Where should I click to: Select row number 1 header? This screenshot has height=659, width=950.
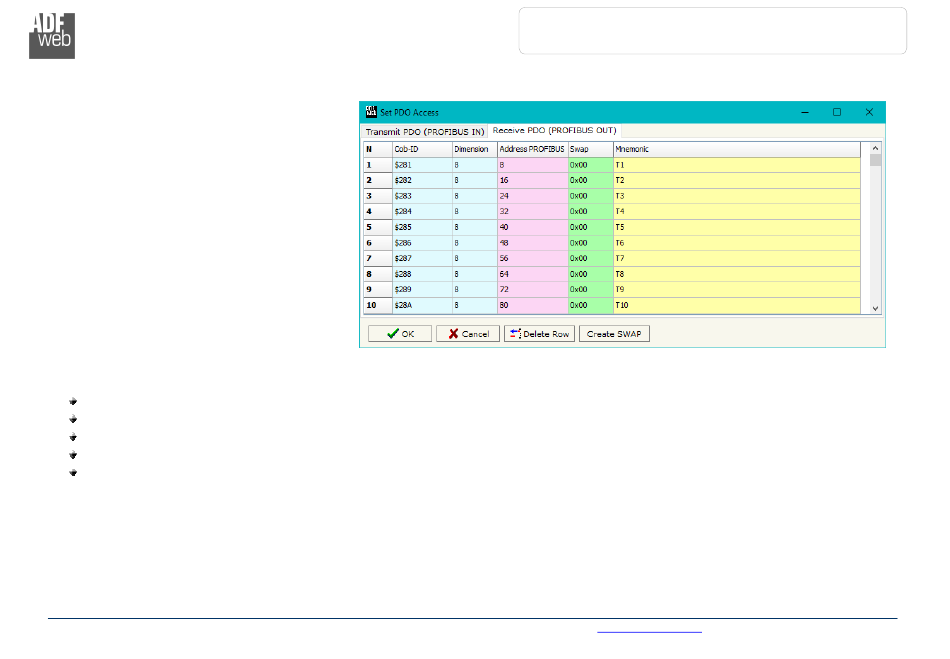point(378,165)
